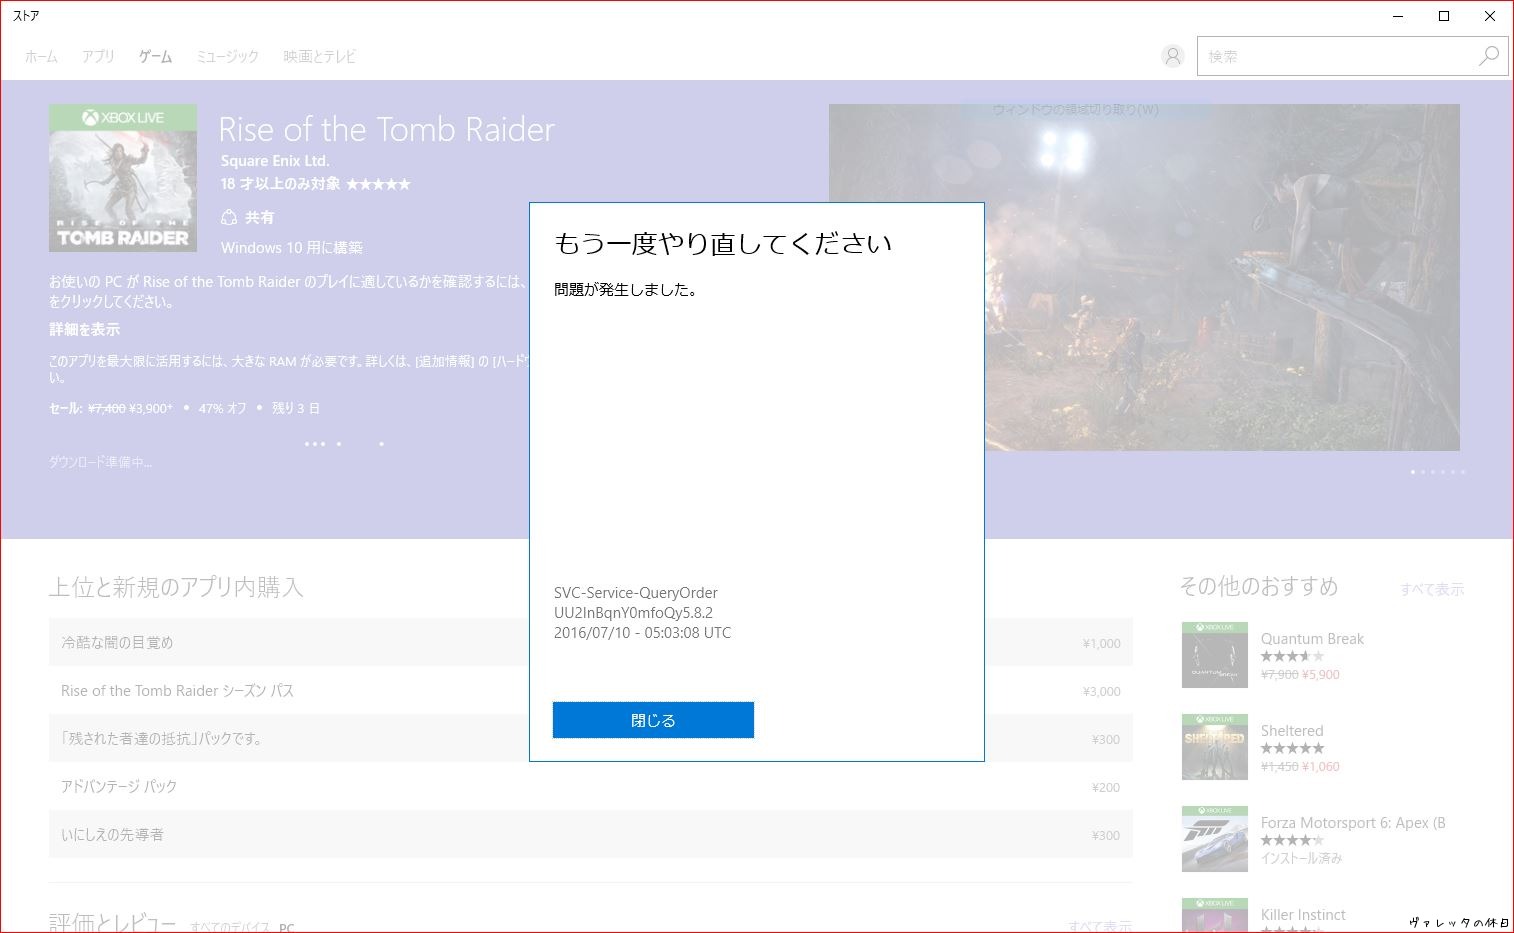This screenshot has height=933, width=1514.
Task: Open the アプリ tab
Action: coord(98,57)
